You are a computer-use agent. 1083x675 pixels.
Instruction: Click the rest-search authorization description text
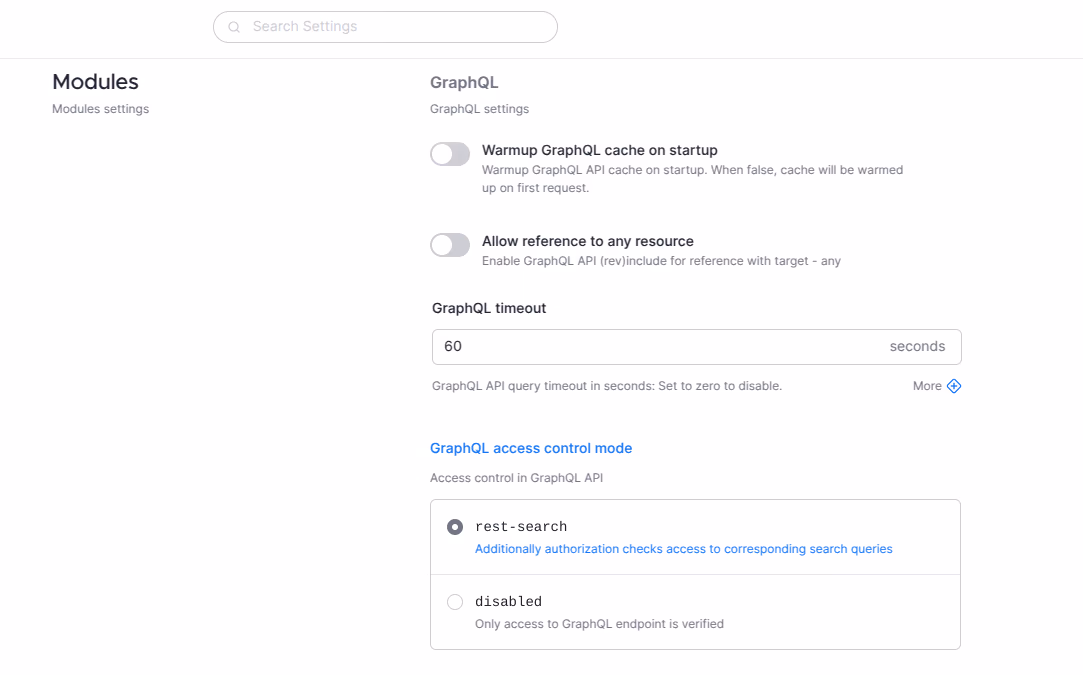point(683,549)
